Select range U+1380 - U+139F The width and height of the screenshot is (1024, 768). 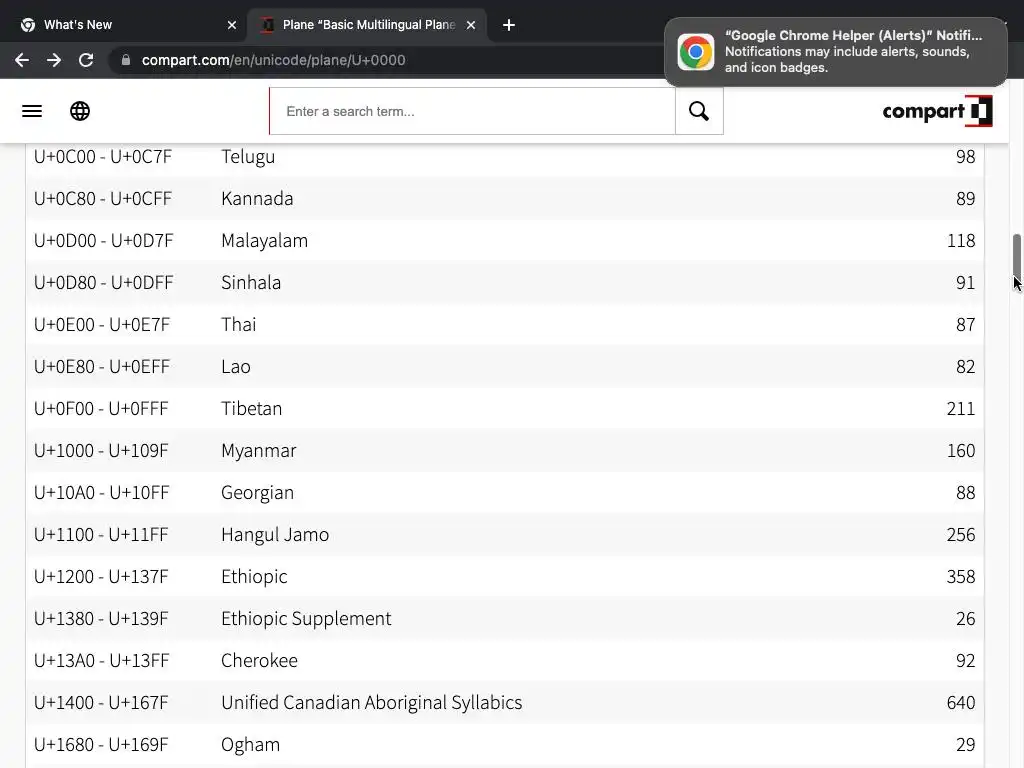coord(101,618)
